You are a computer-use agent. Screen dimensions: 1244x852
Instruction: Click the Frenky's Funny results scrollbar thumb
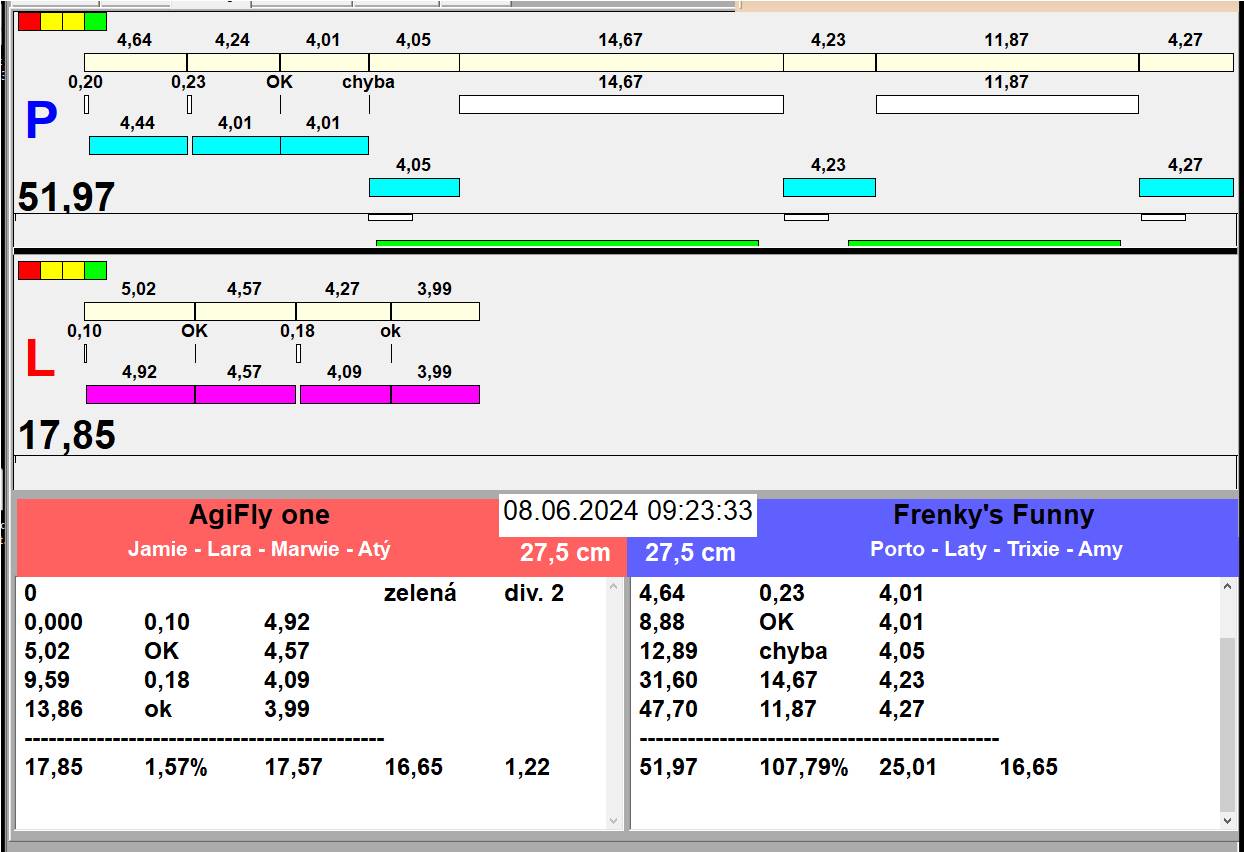pyautogui.click(x=1229, y=725)
